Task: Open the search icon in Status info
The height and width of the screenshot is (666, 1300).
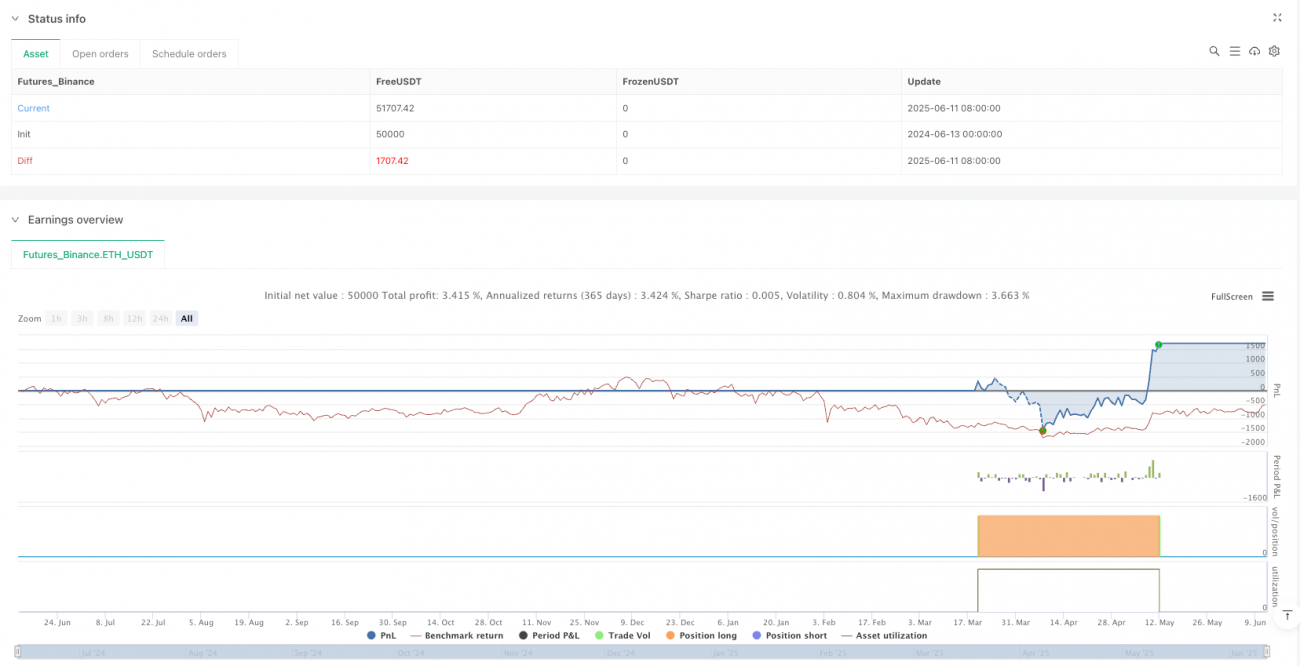Action: (x=1214, y=50)
